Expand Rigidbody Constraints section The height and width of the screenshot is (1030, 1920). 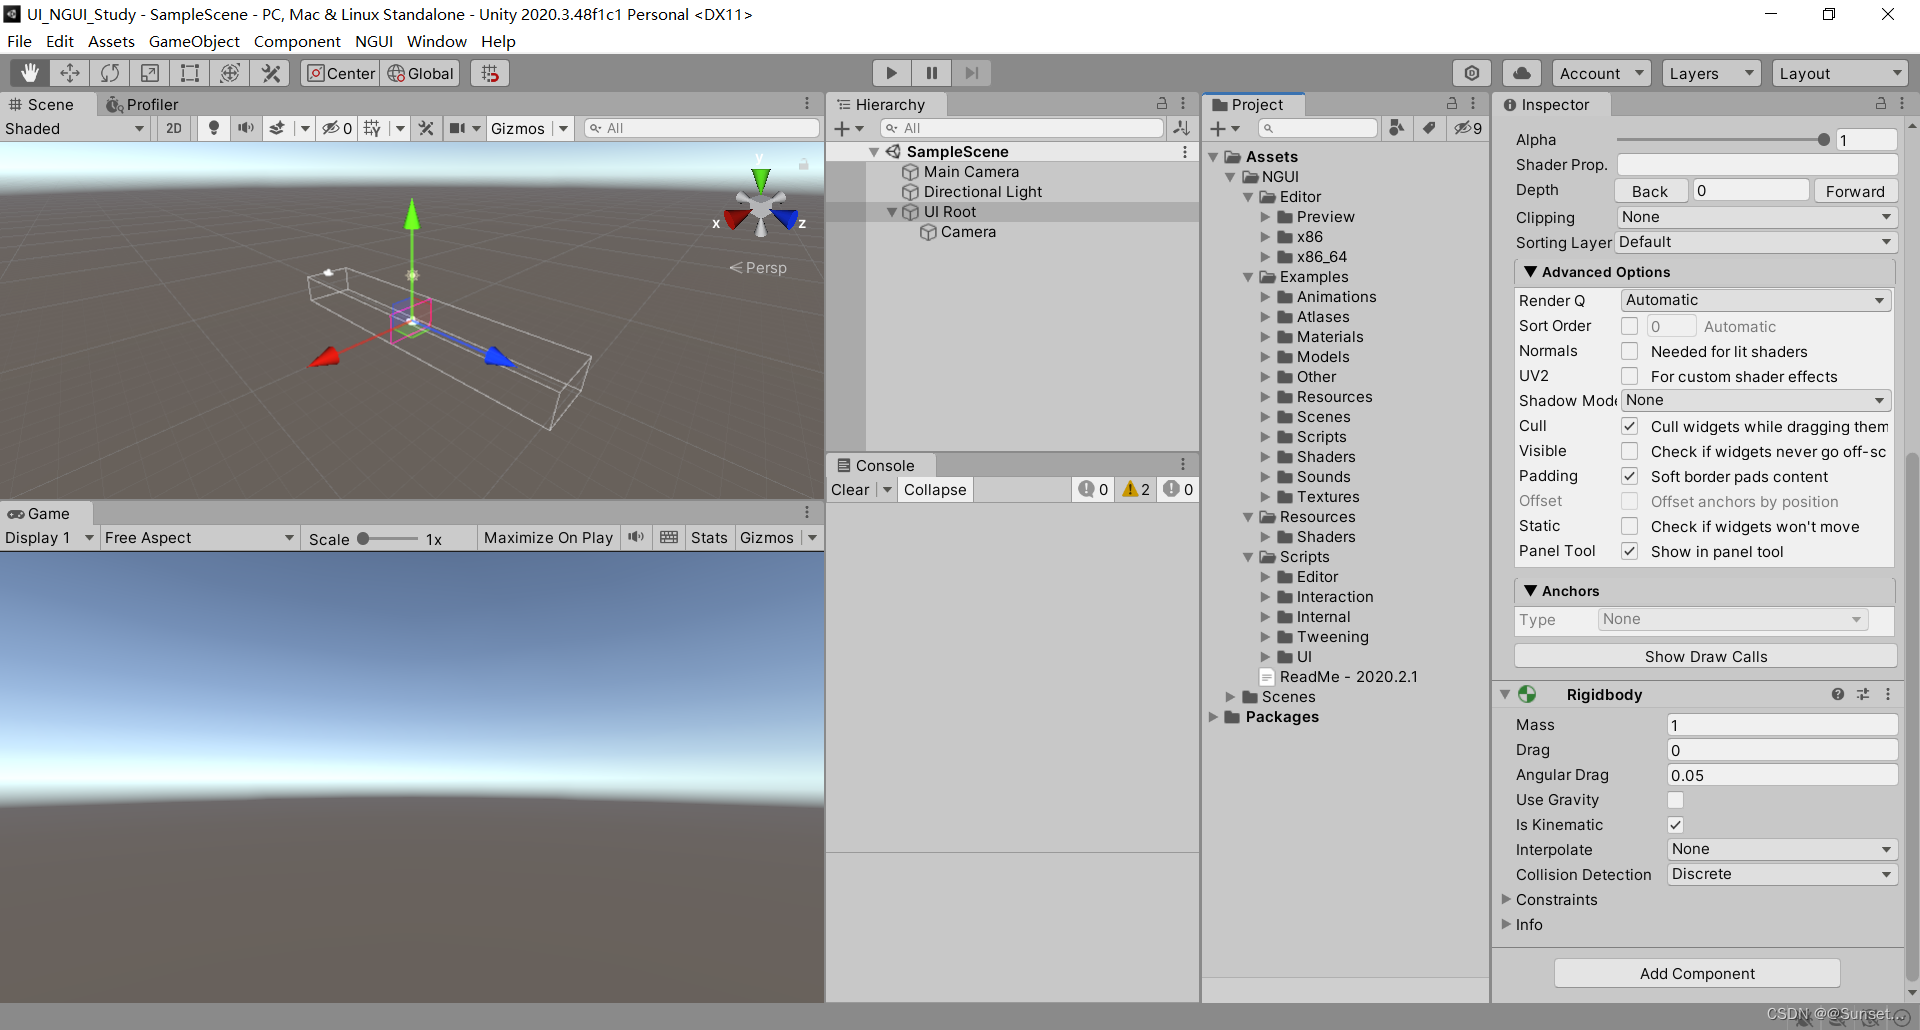(1506, 899)
